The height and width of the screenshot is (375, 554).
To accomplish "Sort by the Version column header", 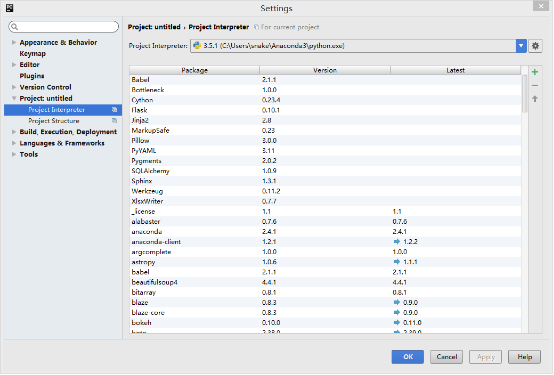I will click(x=325, y=70).
